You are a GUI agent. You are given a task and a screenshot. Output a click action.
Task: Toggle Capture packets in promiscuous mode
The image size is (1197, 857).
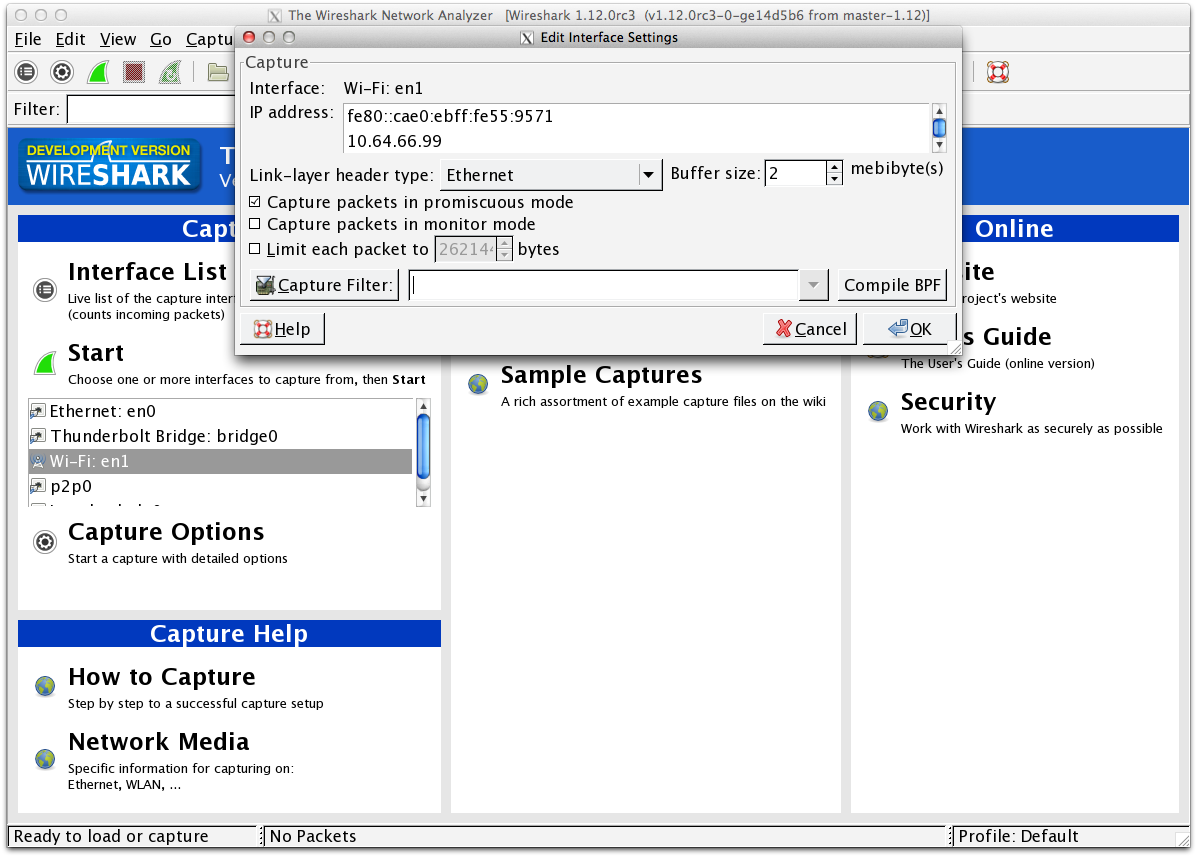[x=255, y=201]
